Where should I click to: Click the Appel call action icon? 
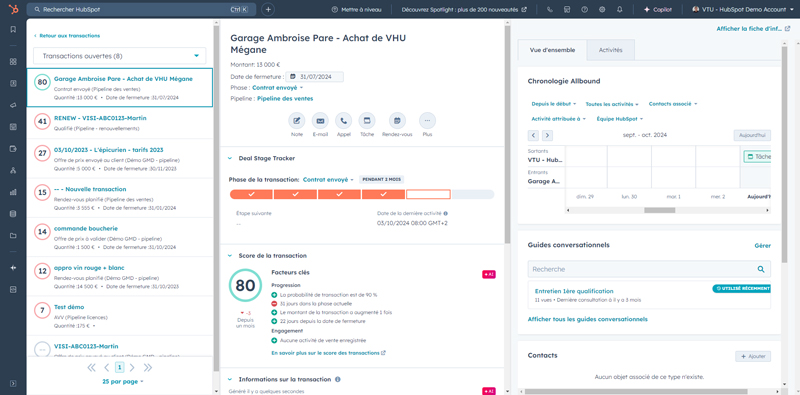(343, 121)
